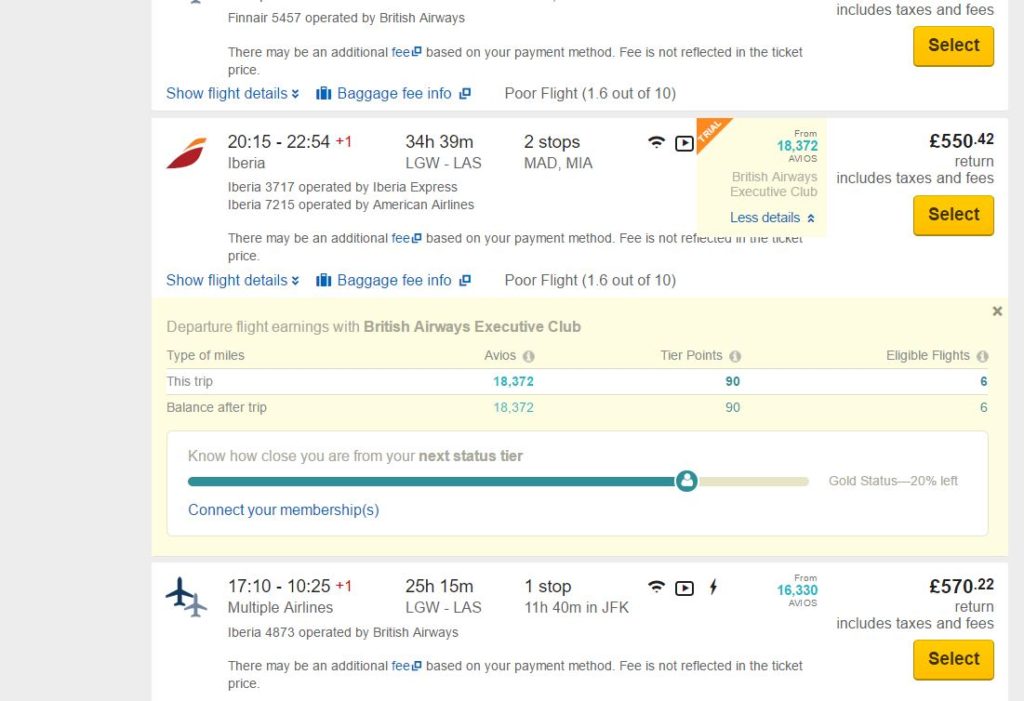This screenshot has width=1024, height=701.
Task: Open Connect your membership(s) link
Action: point(283,510)
